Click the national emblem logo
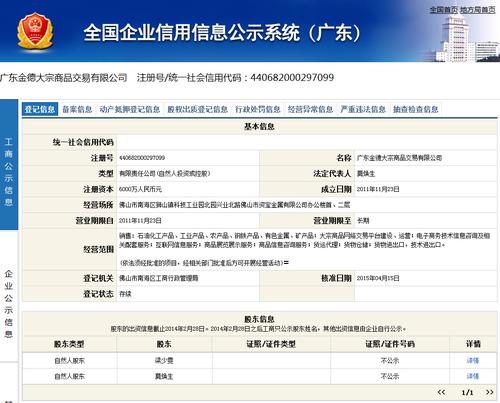500x403 pixels. click(35, 31)
